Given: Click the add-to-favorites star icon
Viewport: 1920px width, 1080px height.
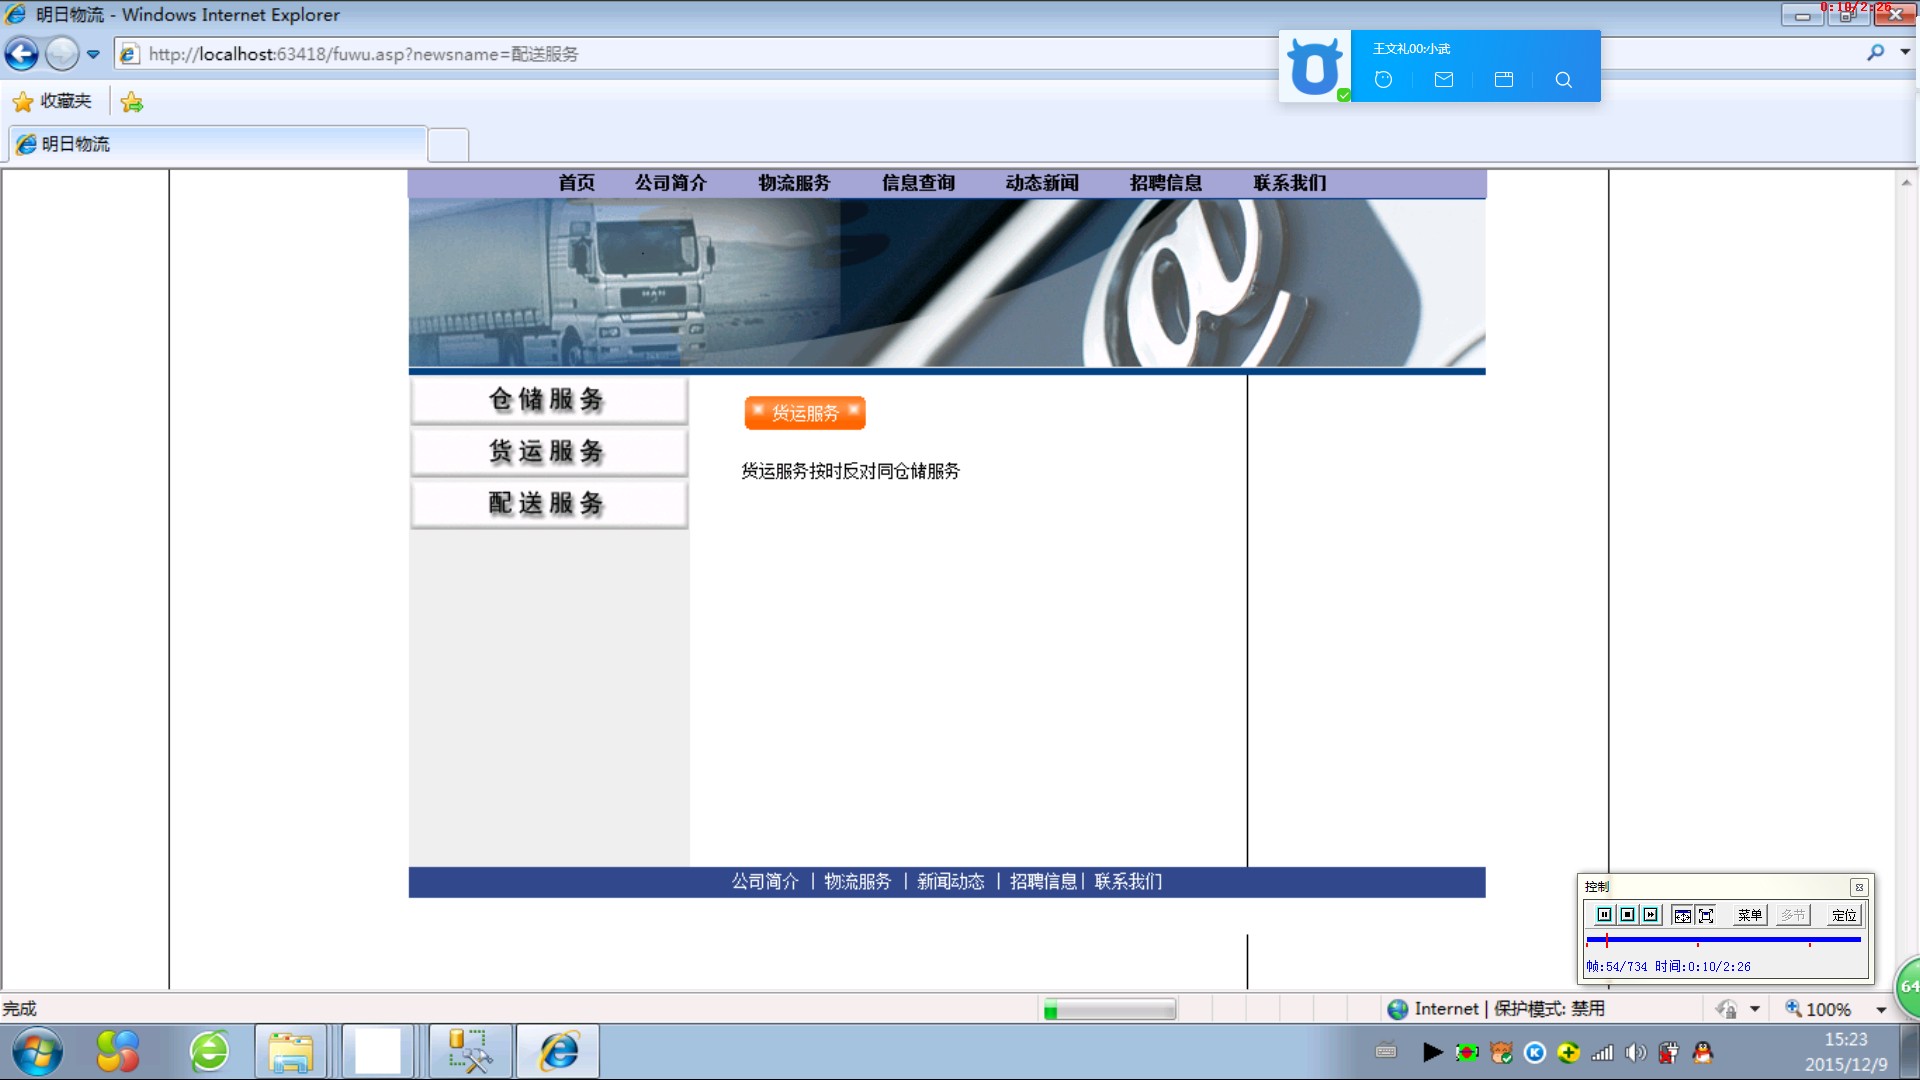Looking at the screenshot, I should (131, 101).
